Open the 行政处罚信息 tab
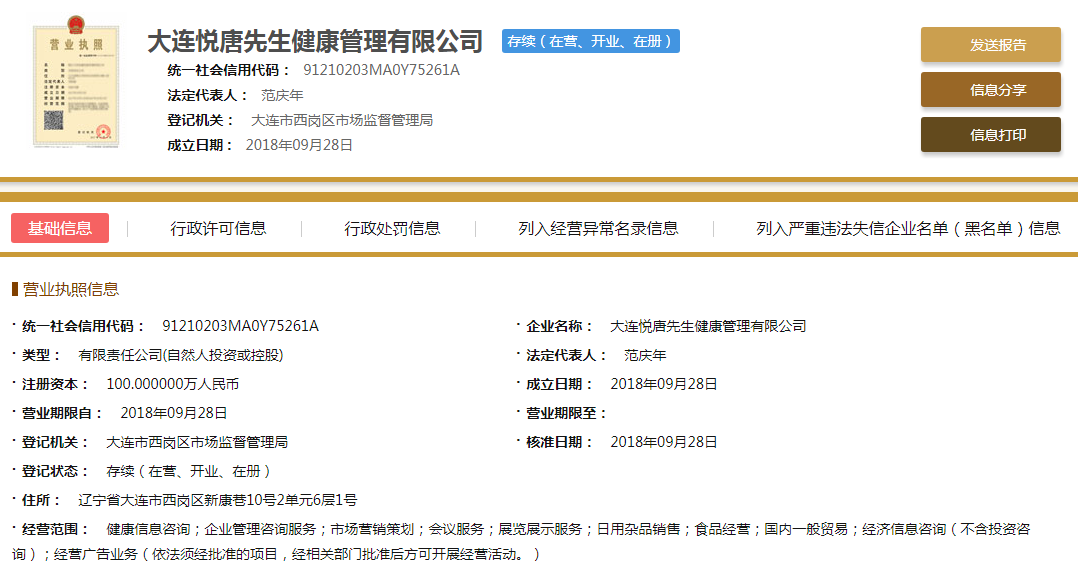 392,228
